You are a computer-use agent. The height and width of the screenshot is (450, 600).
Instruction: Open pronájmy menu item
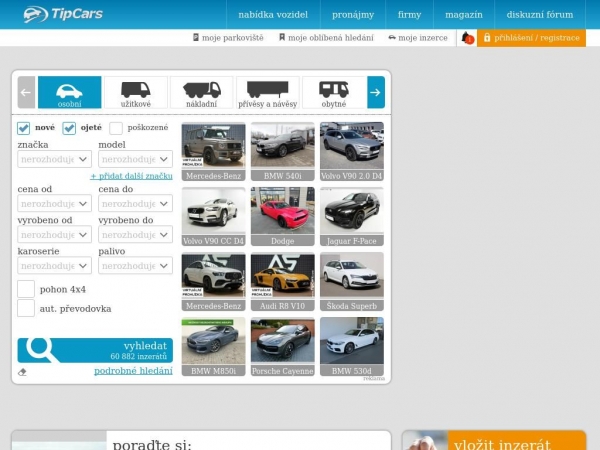(x=353, y=15)
